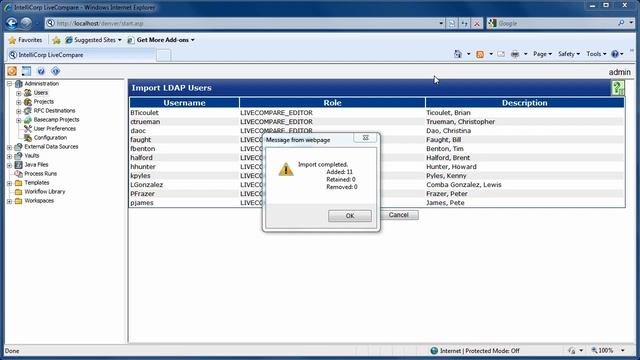This screenshot has width=640, height=360.
Task: Click the External Data Sources icon
Action: point(18,147)
